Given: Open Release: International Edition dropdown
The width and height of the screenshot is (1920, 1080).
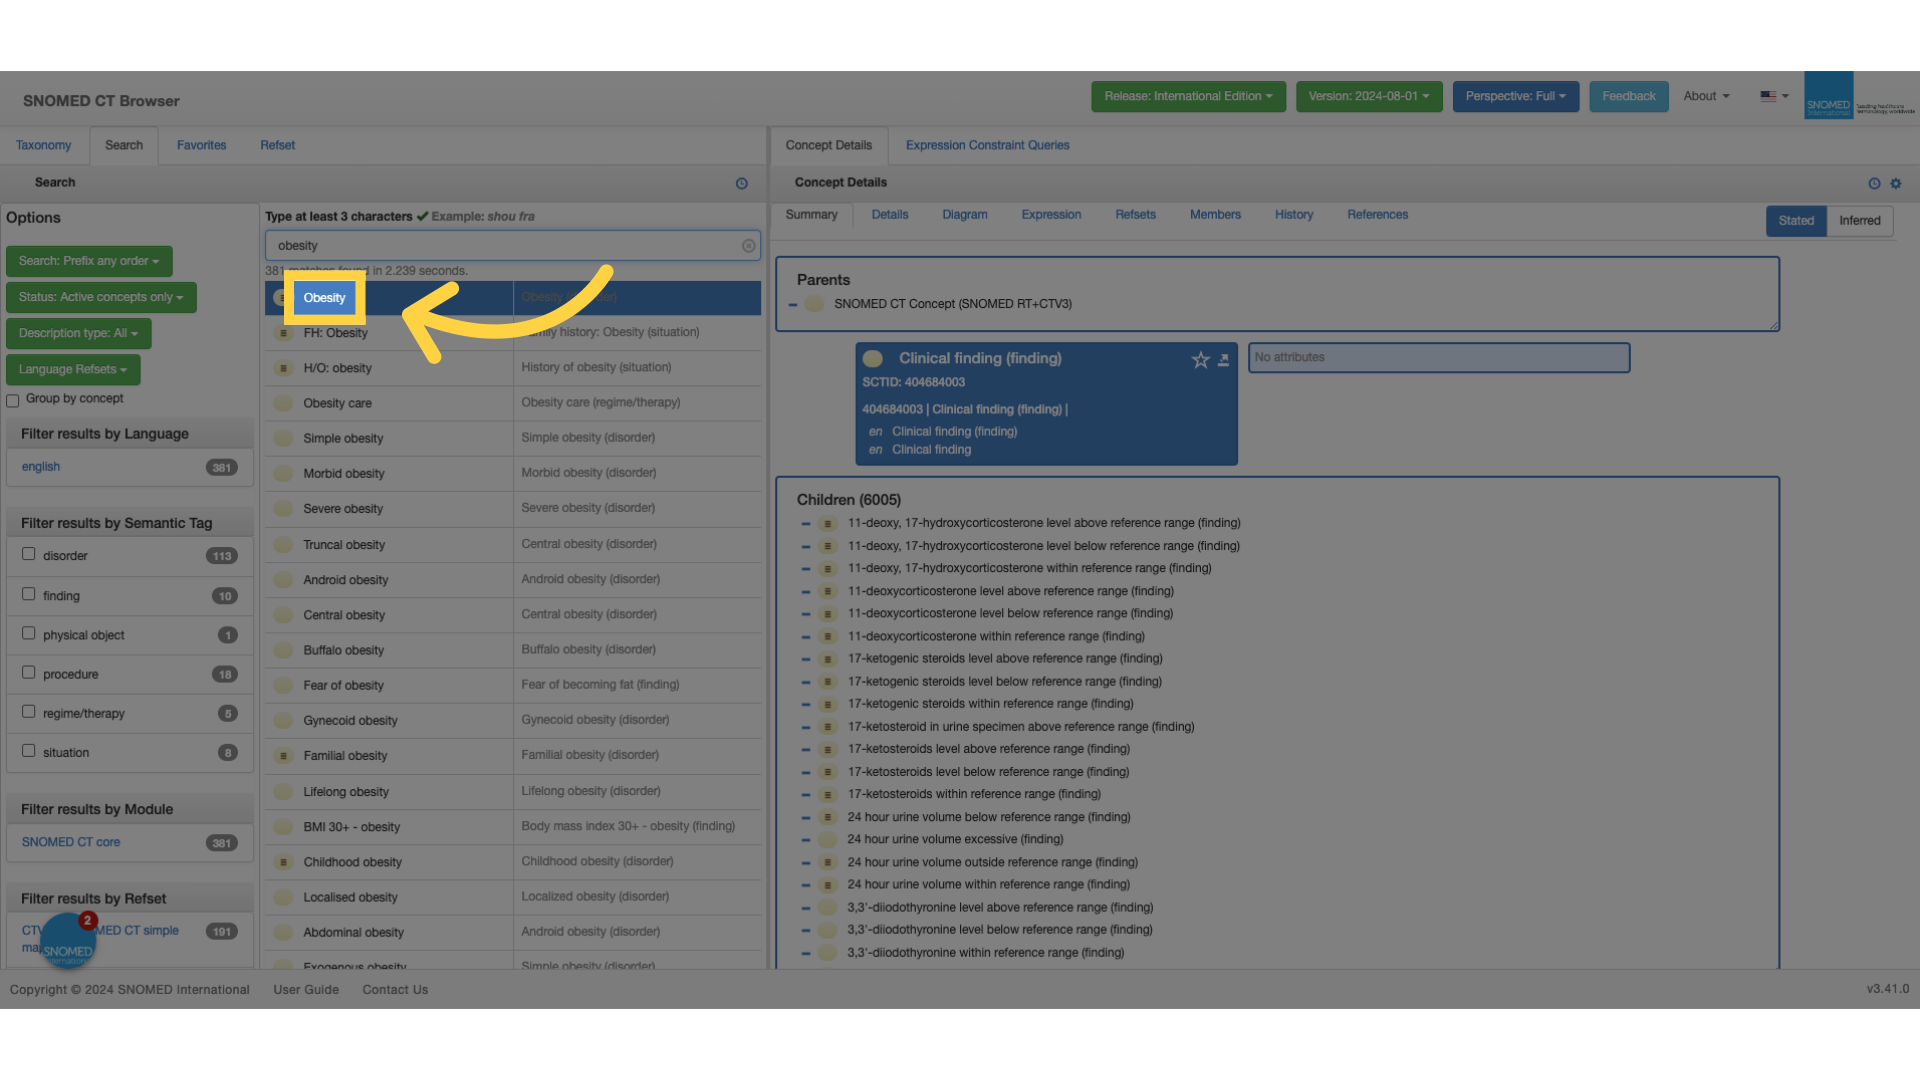Looking at the screenshot, I should 1188,97.
